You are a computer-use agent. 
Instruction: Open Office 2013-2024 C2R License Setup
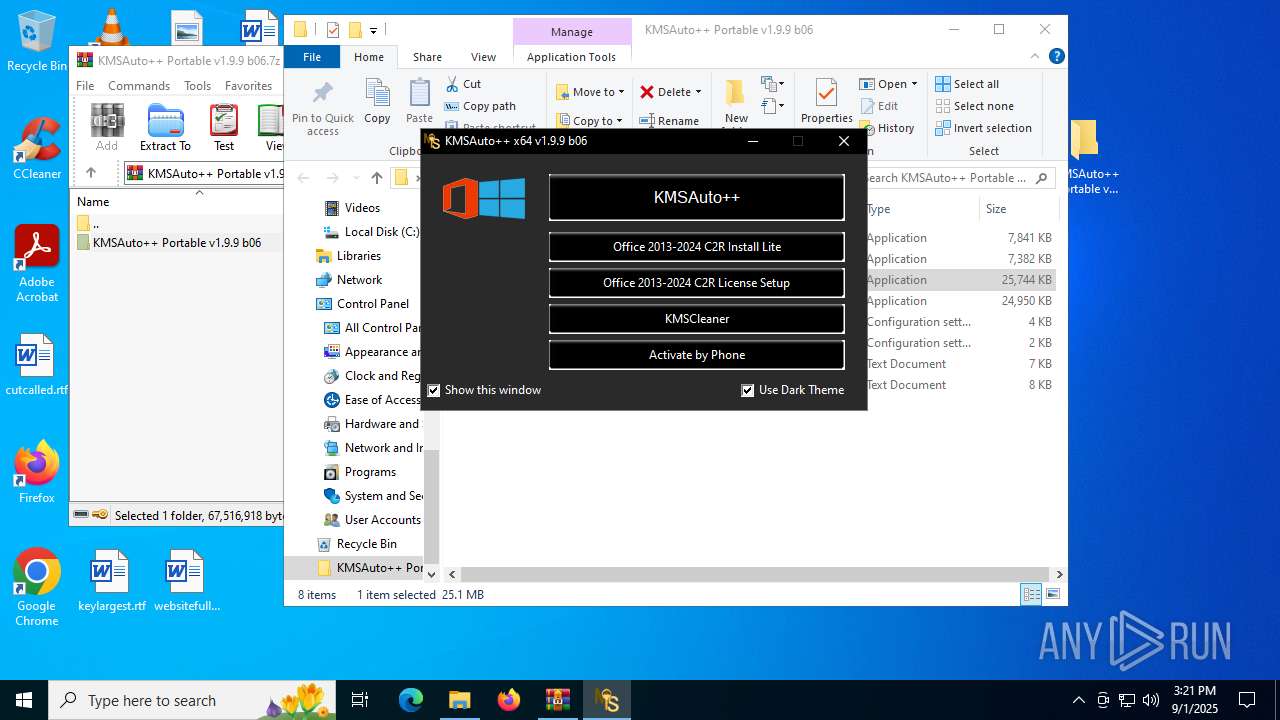click(x=696, y=282)
